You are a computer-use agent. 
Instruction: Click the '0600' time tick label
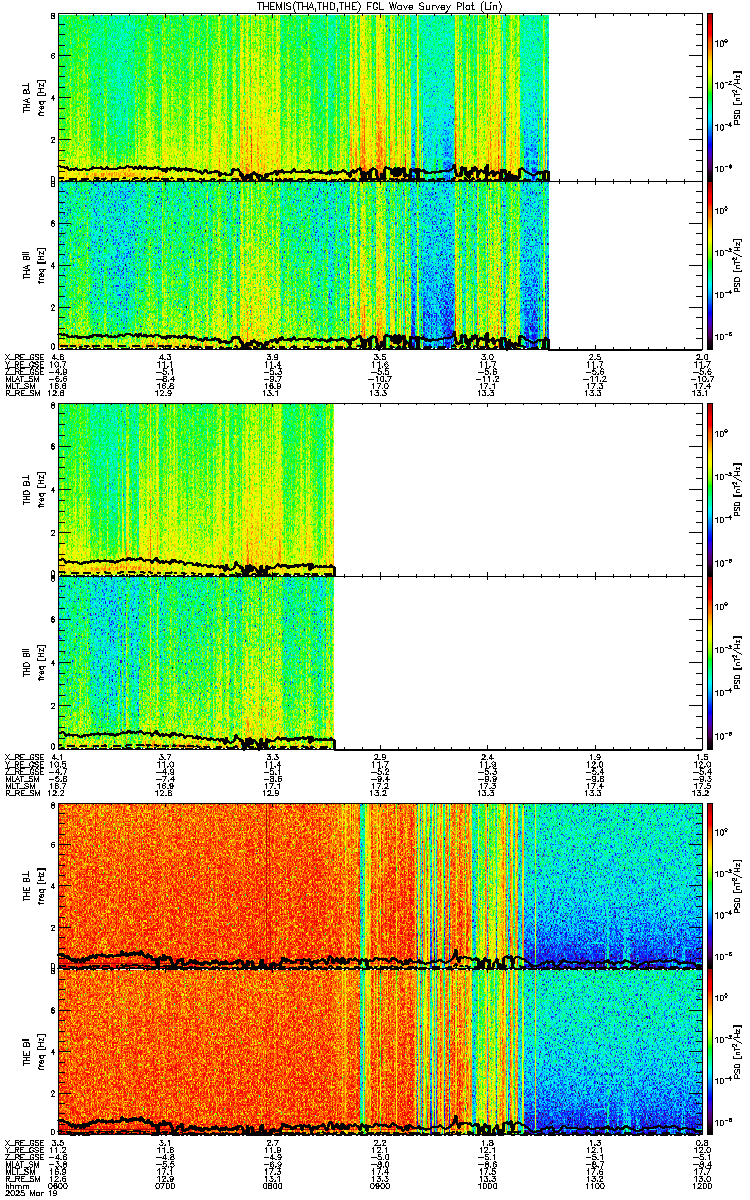coord(58,1186)
